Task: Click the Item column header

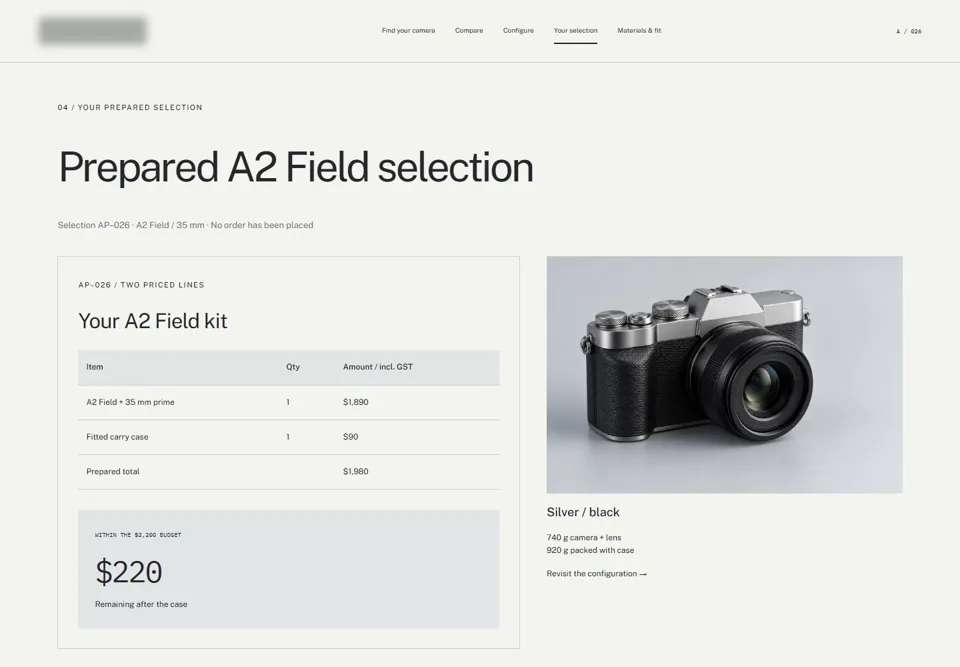Action: tap(94, 367)
